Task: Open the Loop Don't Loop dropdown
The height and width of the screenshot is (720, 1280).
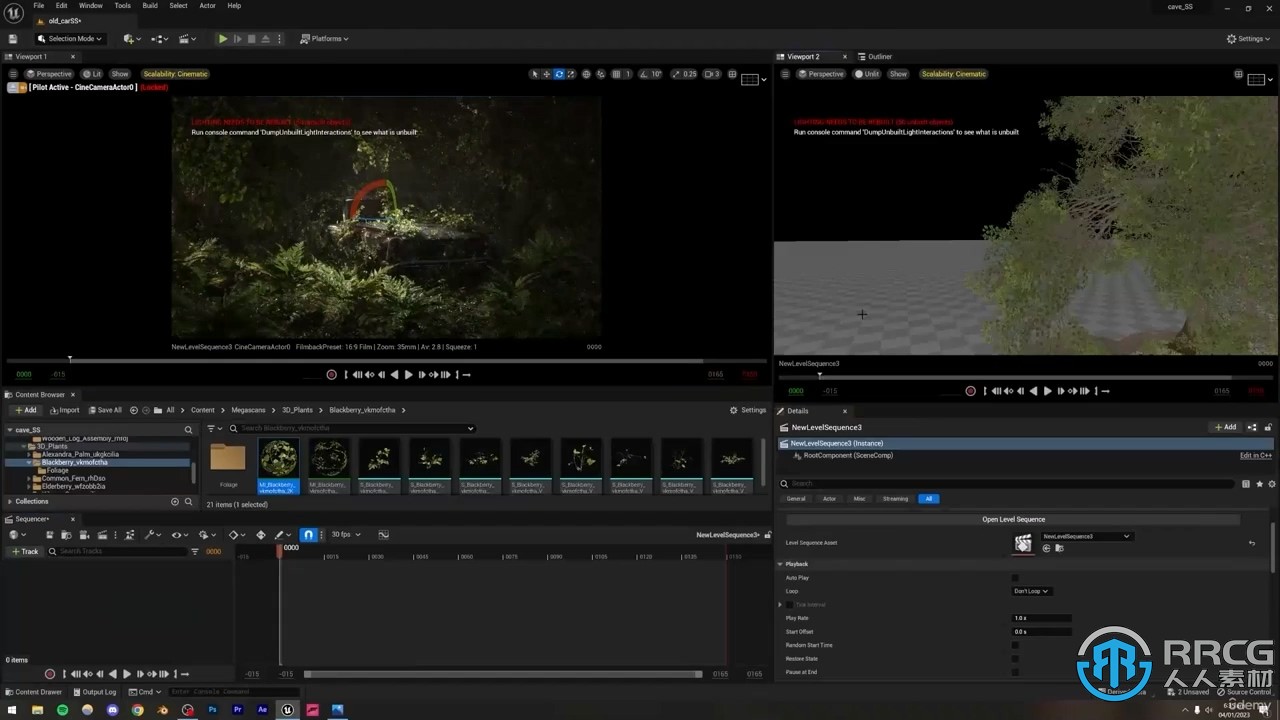Action: [x=1032, y=591]
